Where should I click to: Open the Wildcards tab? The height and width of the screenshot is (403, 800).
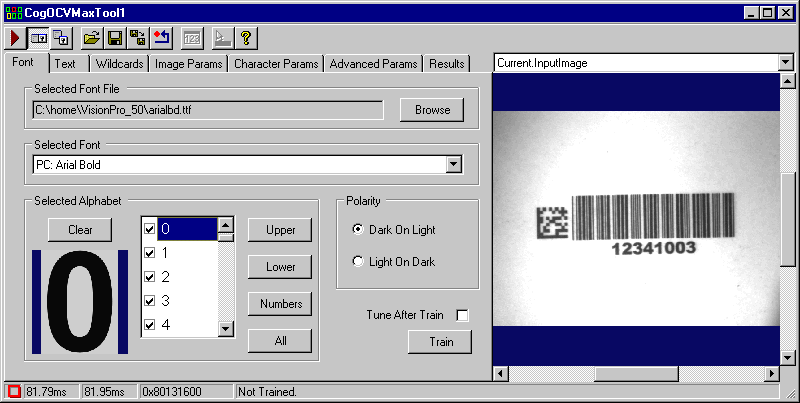click(x=119, y=64)
